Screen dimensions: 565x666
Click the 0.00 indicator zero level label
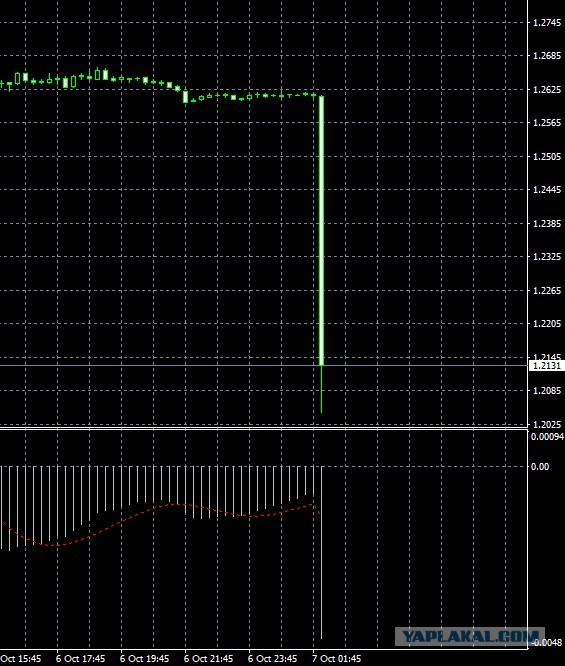pos(540,467)
